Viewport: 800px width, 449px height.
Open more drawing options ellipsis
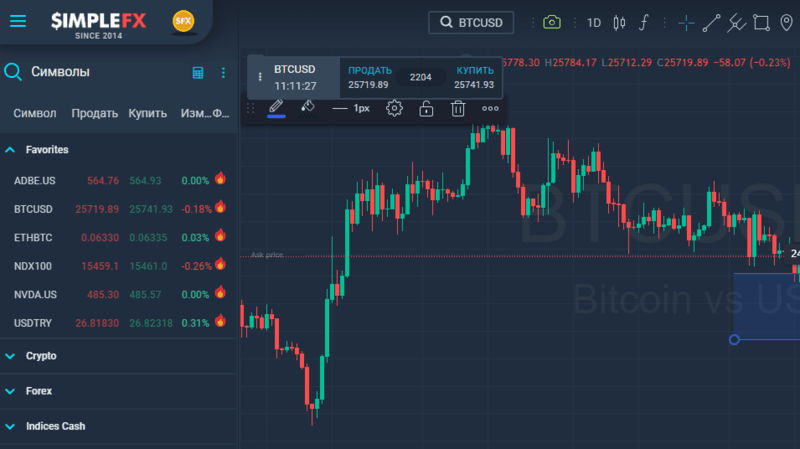tap(490, 108)
